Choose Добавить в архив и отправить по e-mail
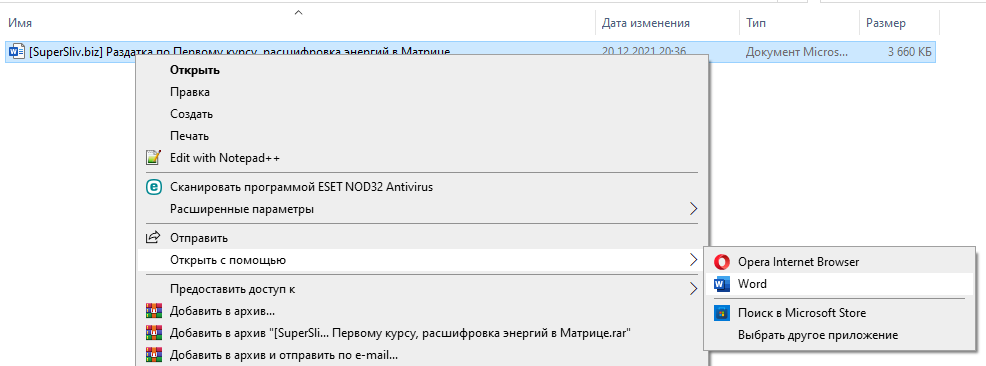This screenshot has height=366, width=986. tap(423, 354)
